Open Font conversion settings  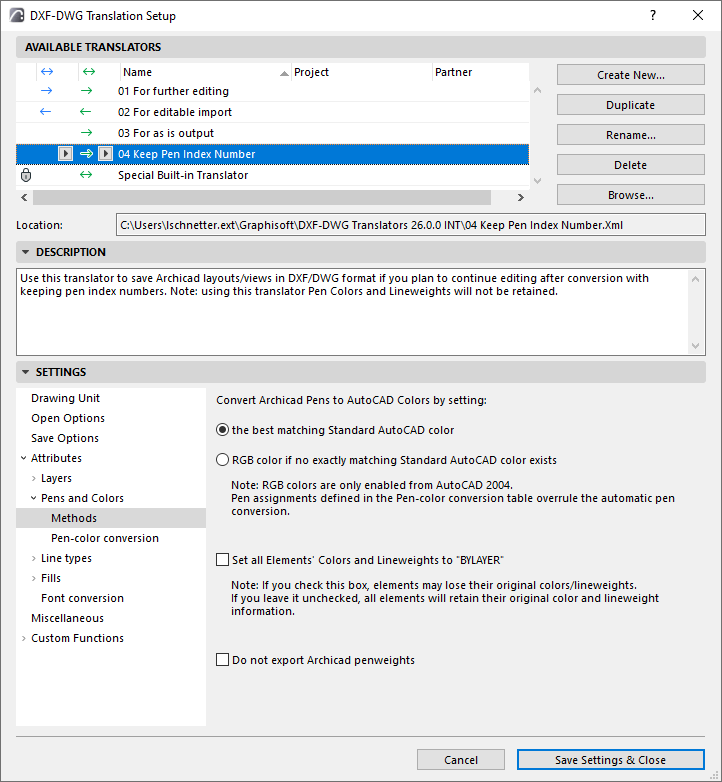pos(82,597)
